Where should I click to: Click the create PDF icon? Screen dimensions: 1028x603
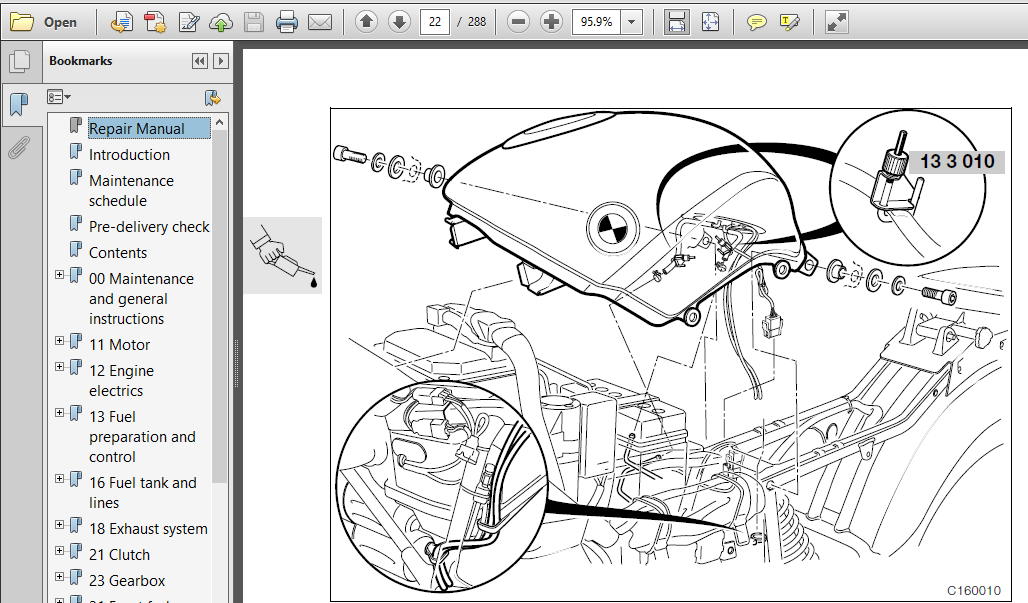pyautogui.click(x=155, y=22)
